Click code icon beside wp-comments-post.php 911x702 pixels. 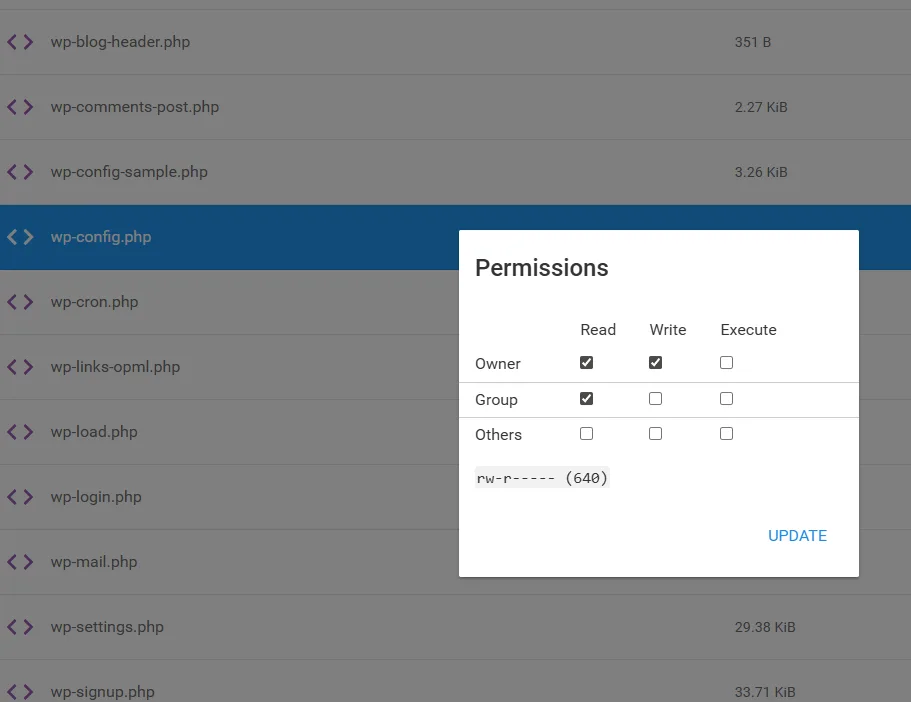[20, 107]
